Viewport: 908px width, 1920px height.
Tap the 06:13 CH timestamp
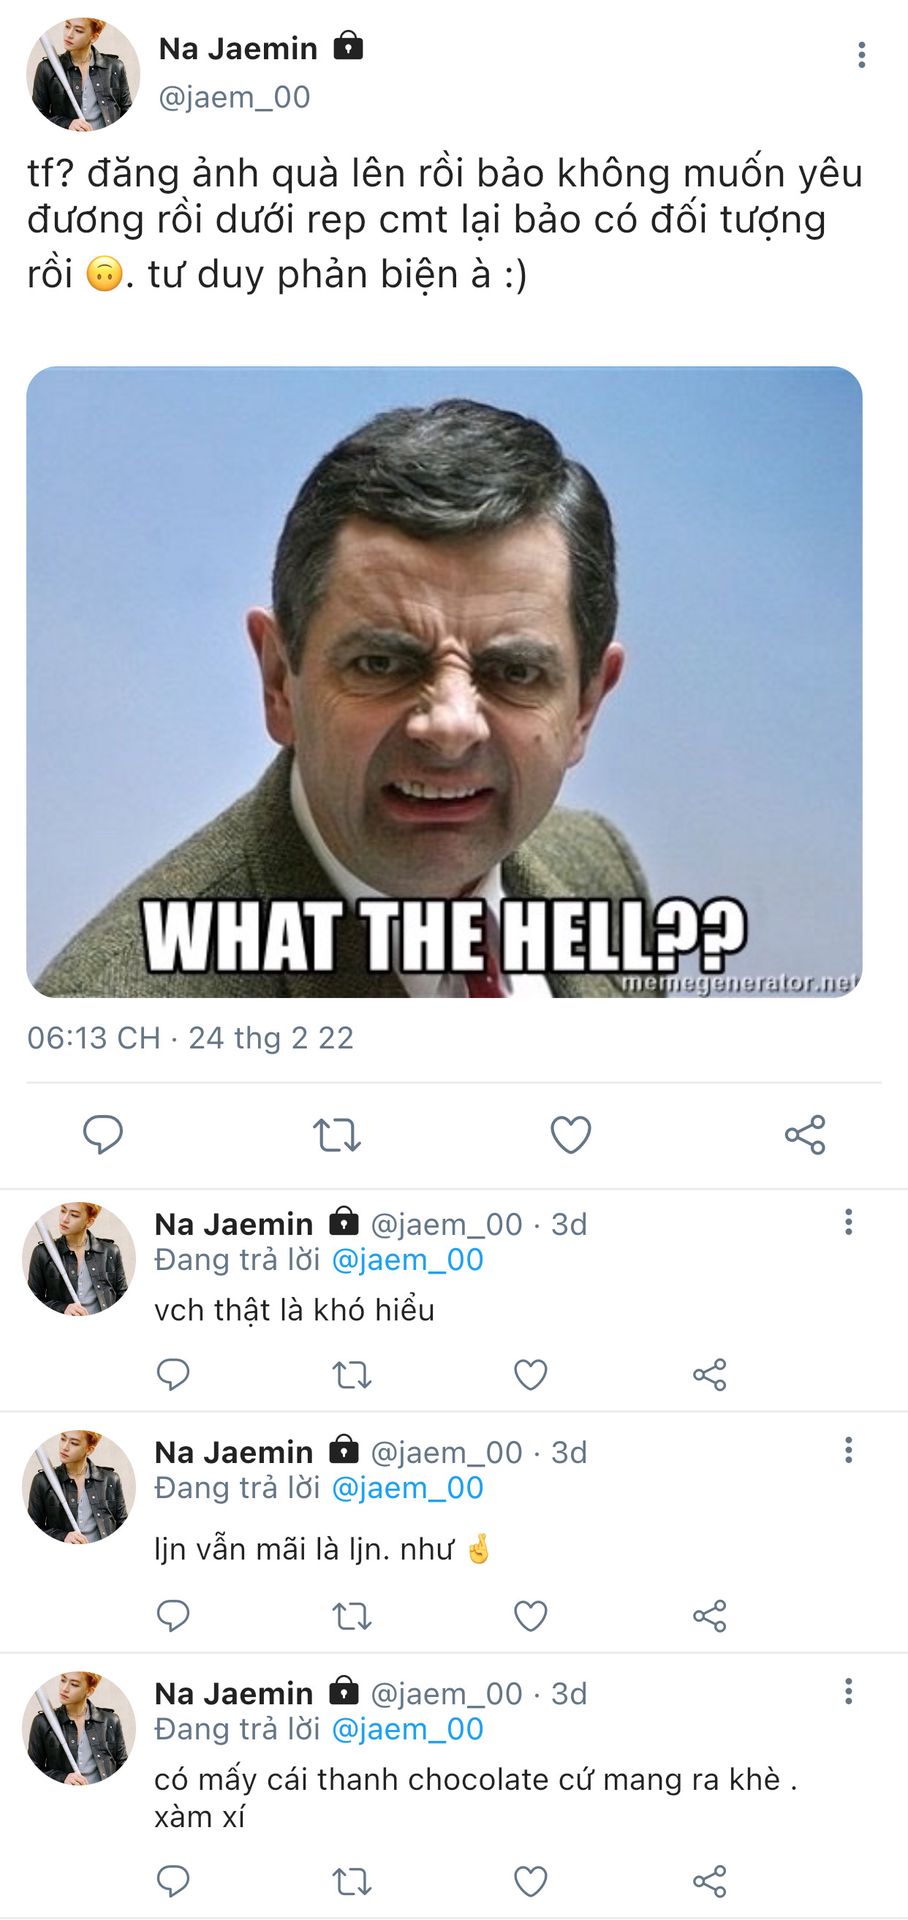[x=93, y=1038]
